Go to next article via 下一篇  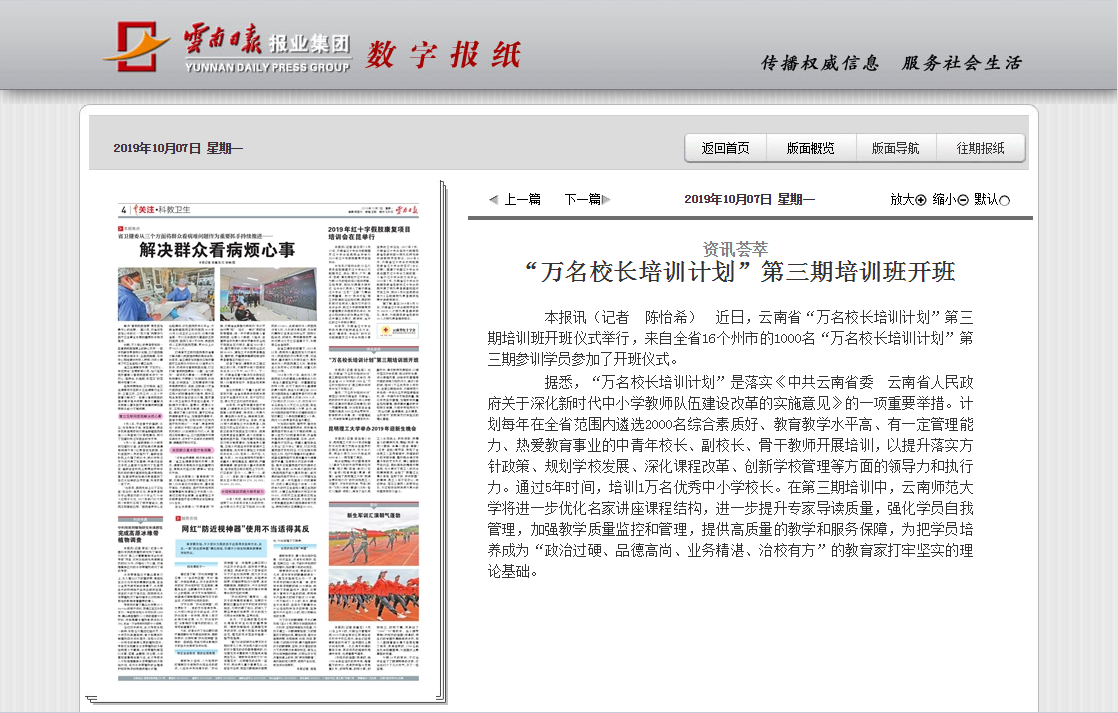pyautogui.click(x=582, y=199)
